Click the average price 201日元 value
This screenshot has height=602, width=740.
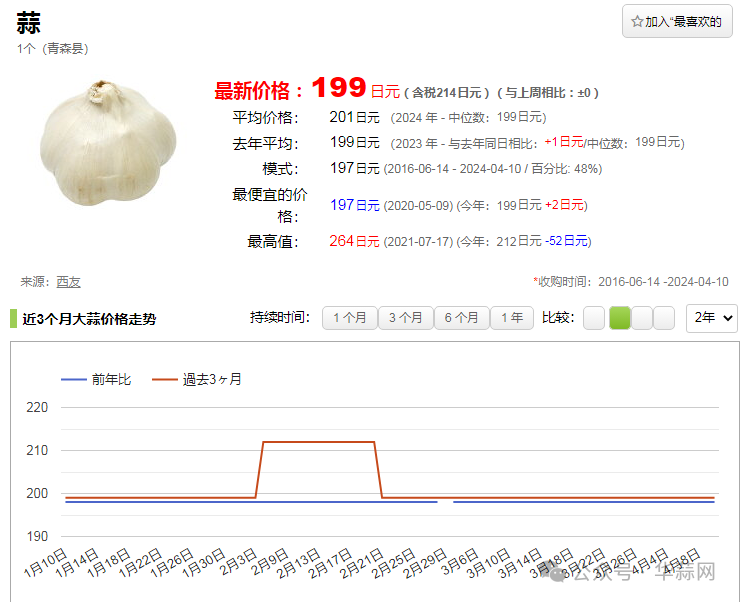(354, 117)
